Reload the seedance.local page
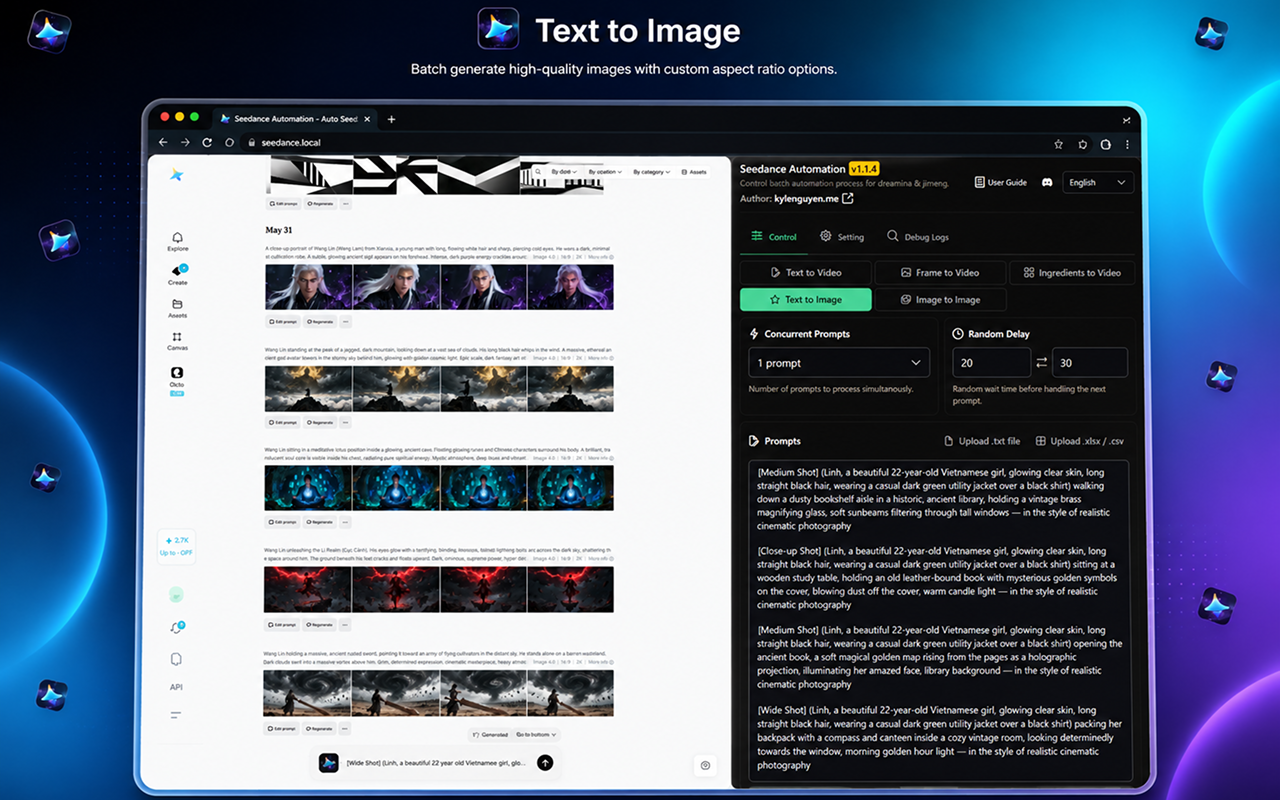 coord(207,143)
